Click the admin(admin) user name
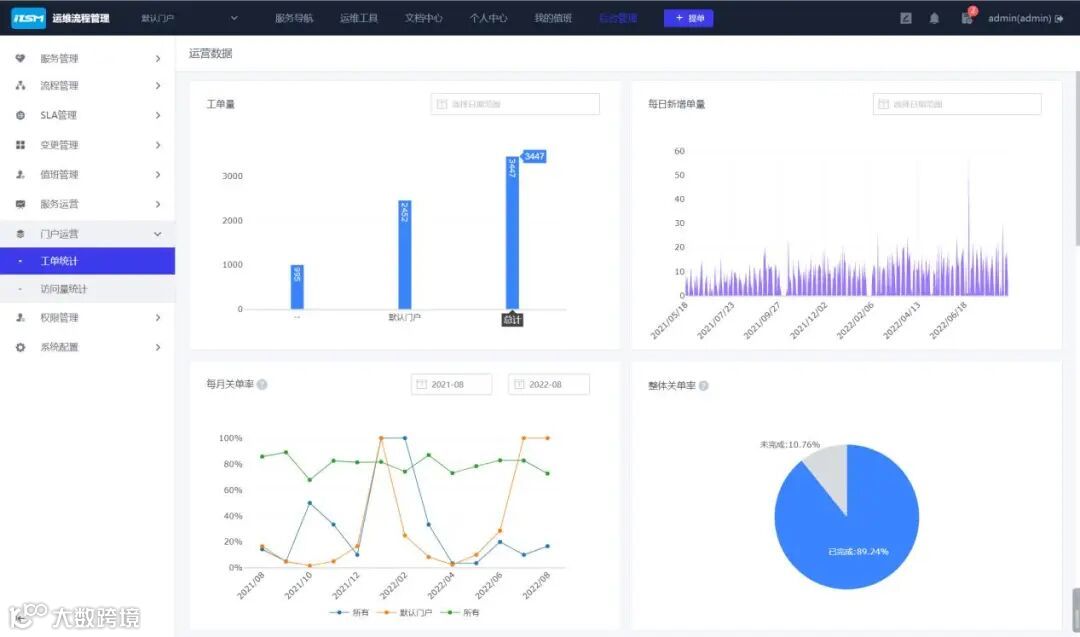This screenshot has width=1080, height=637. click(1019, 19)
